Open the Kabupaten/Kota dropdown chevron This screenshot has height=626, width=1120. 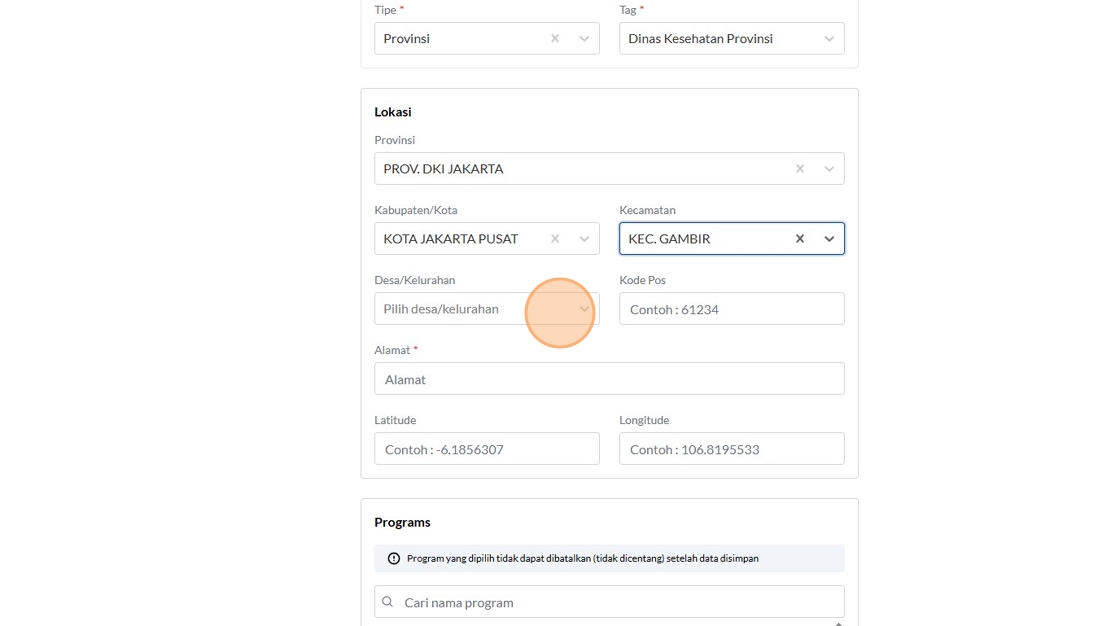click(584, 239)
